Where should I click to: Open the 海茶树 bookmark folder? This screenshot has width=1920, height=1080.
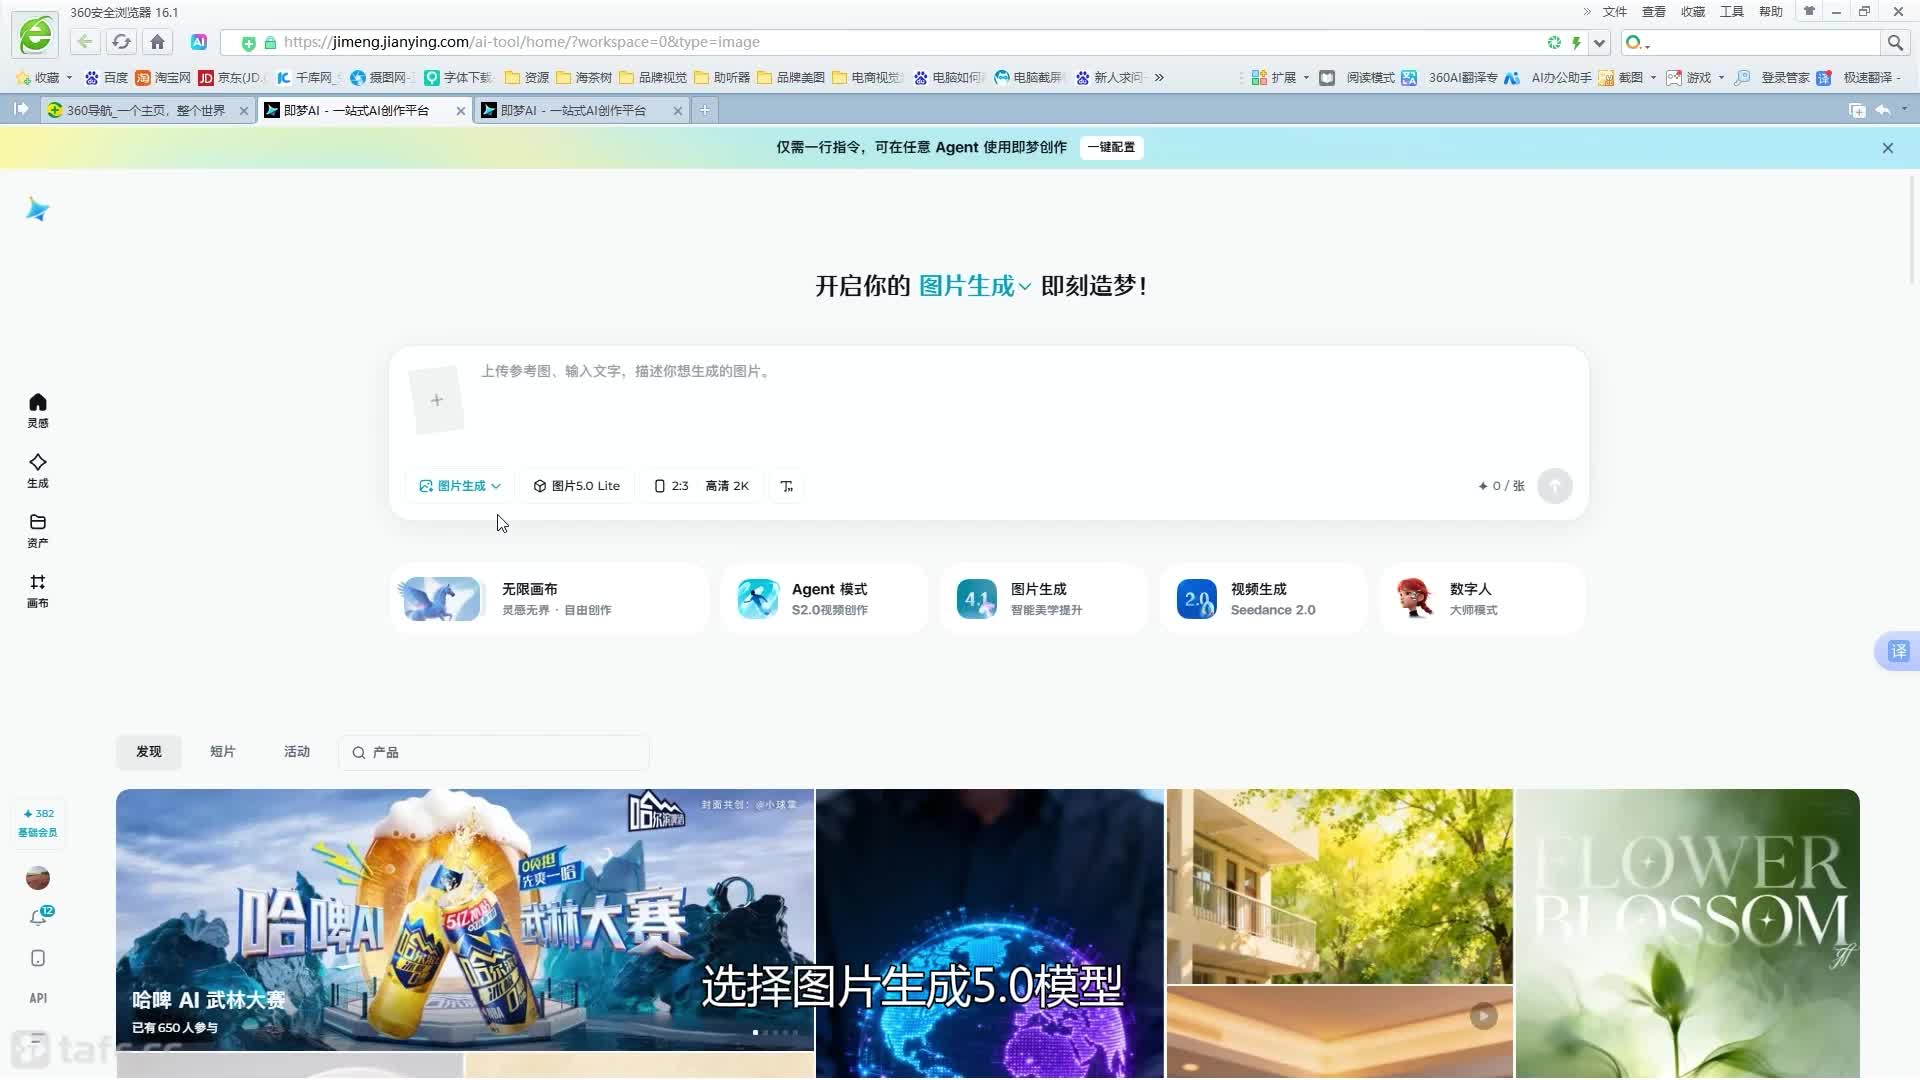tap(584, 77)
